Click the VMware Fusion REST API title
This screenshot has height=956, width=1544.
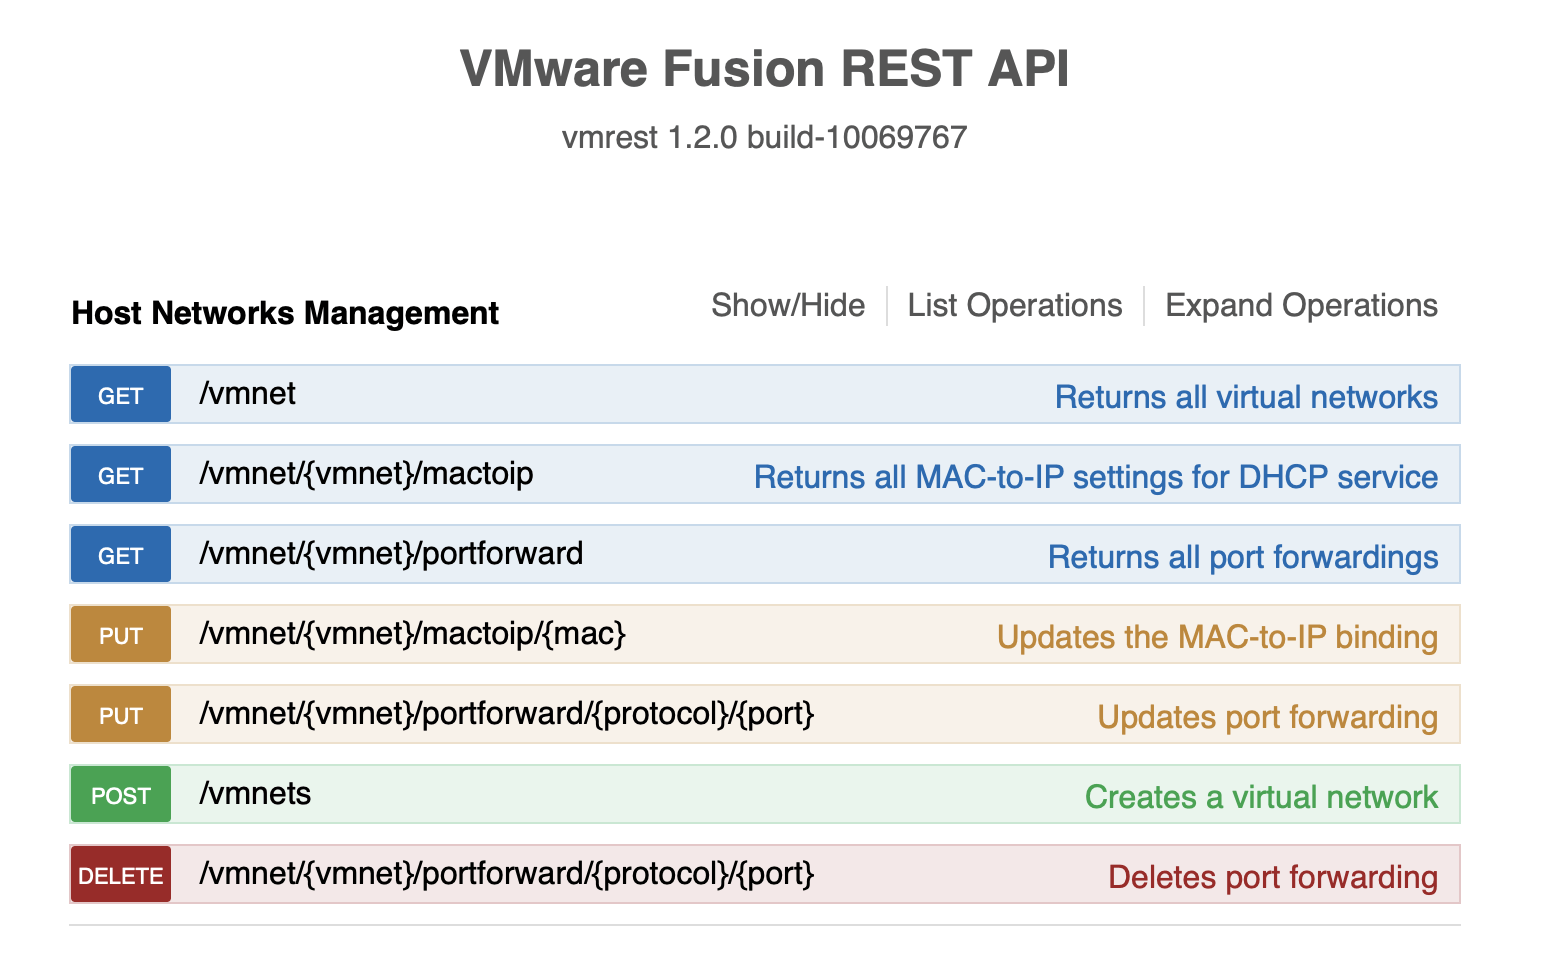pos(765,69)
